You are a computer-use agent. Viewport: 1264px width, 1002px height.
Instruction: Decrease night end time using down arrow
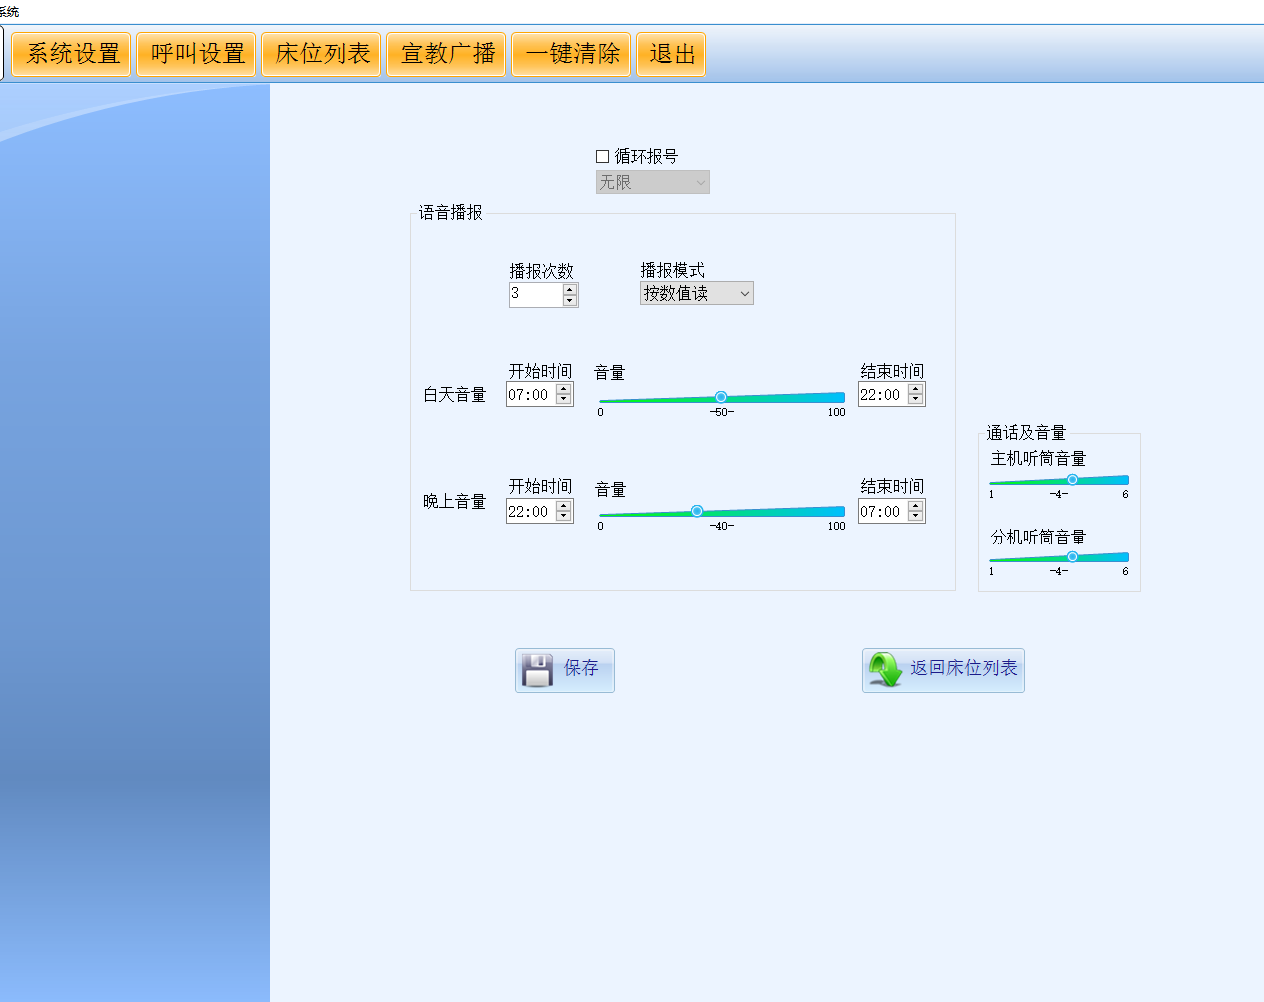(916, 517)
